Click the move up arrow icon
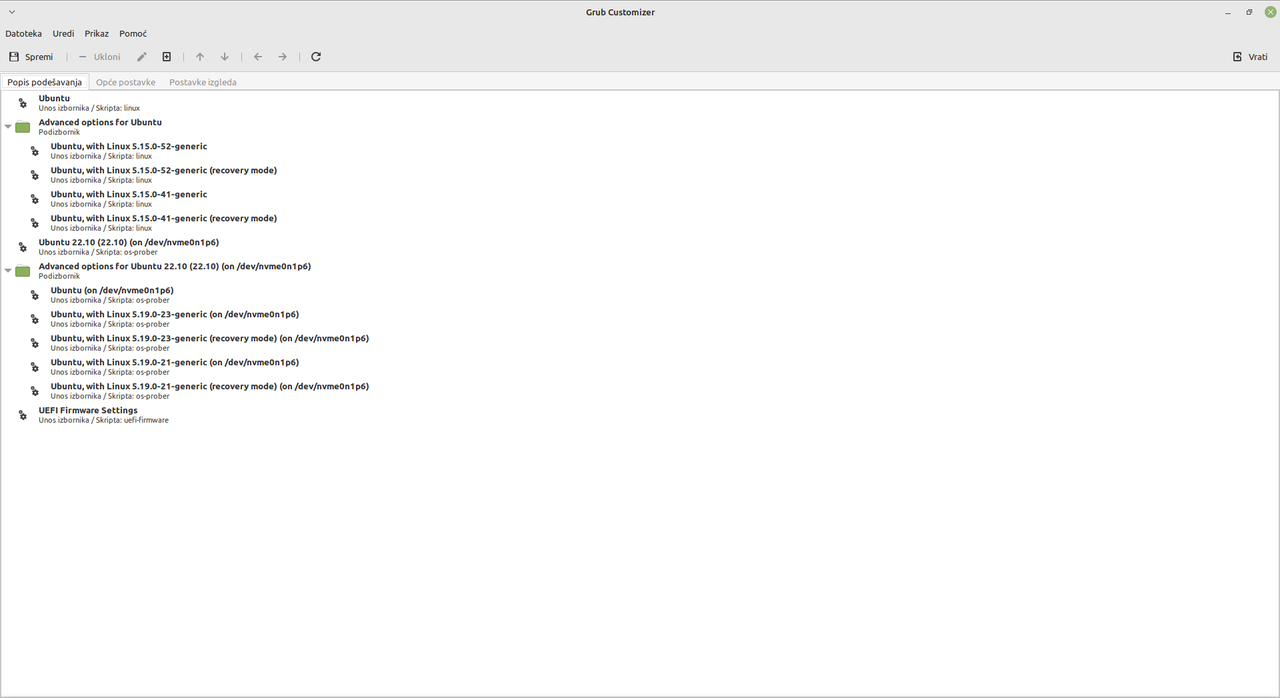The width and height of the screenshot is (1280, 698). tap(200, 57)
